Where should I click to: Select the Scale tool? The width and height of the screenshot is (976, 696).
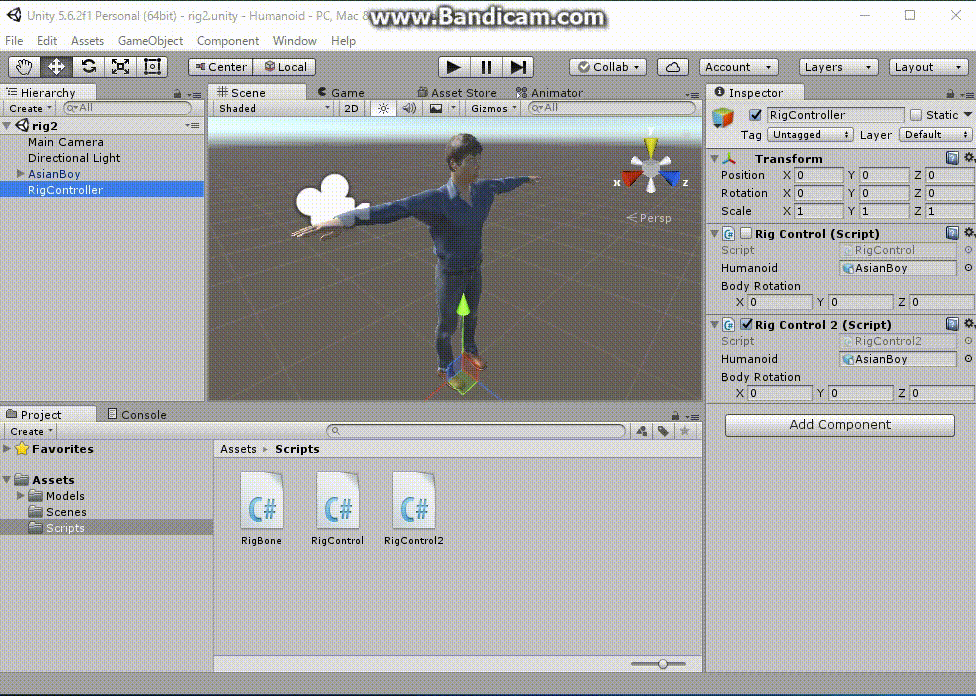(121, 67)
